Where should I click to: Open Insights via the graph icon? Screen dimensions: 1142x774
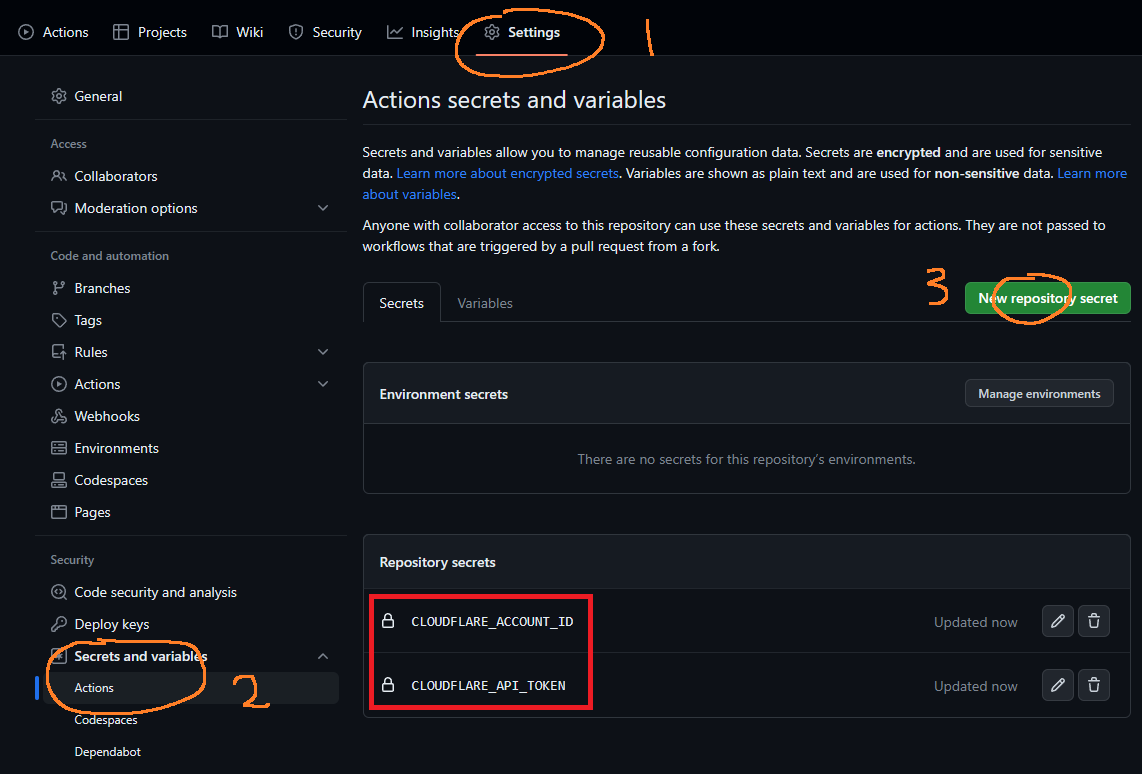[x=394, y=31]
